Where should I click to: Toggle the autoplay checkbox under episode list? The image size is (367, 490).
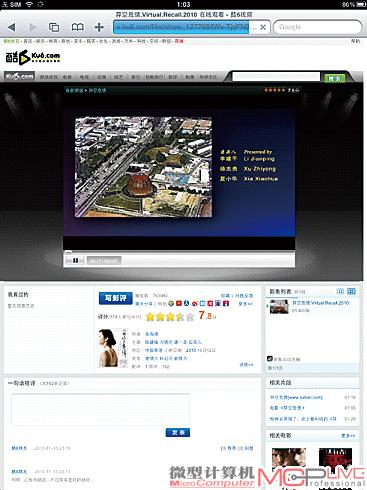[270, 359]
